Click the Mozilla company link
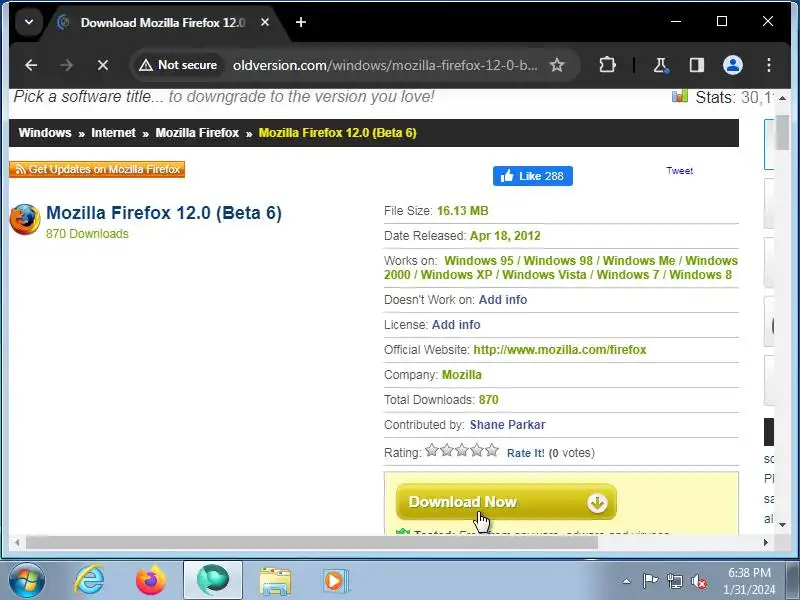 (x=461, y=374)
